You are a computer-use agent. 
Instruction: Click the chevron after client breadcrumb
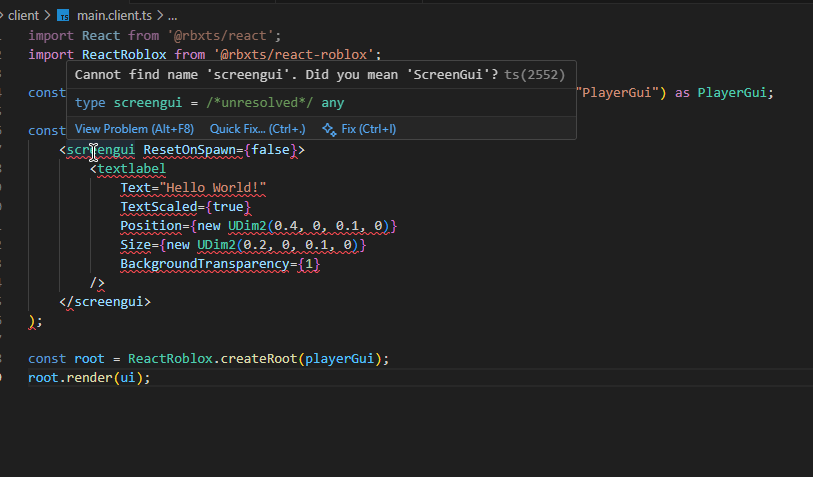[46, 16]
